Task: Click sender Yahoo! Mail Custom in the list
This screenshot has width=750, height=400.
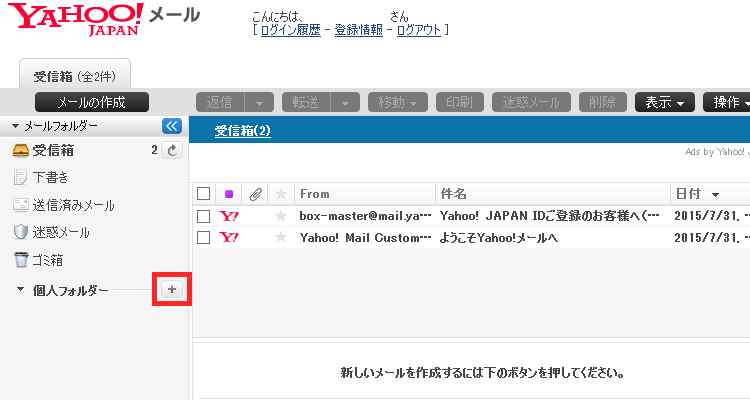Action: click(365, 238)
